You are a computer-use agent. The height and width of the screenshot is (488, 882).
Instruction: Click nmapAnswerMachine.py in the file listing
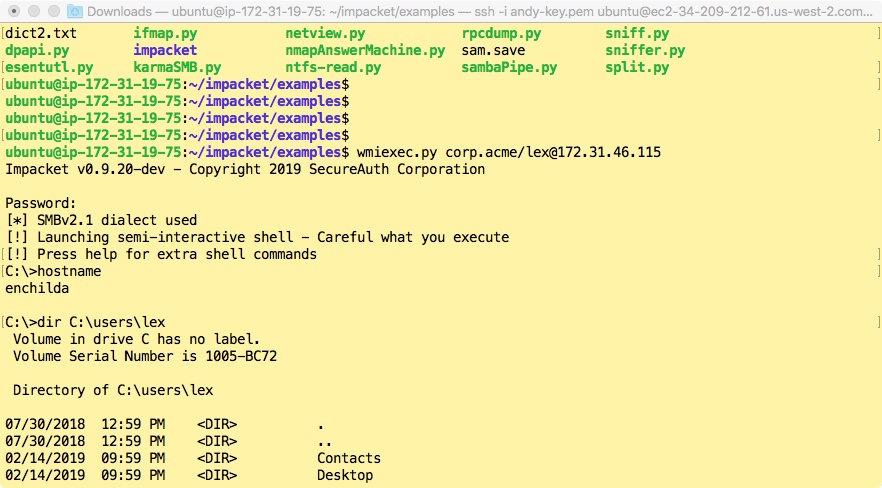(365, 50)
